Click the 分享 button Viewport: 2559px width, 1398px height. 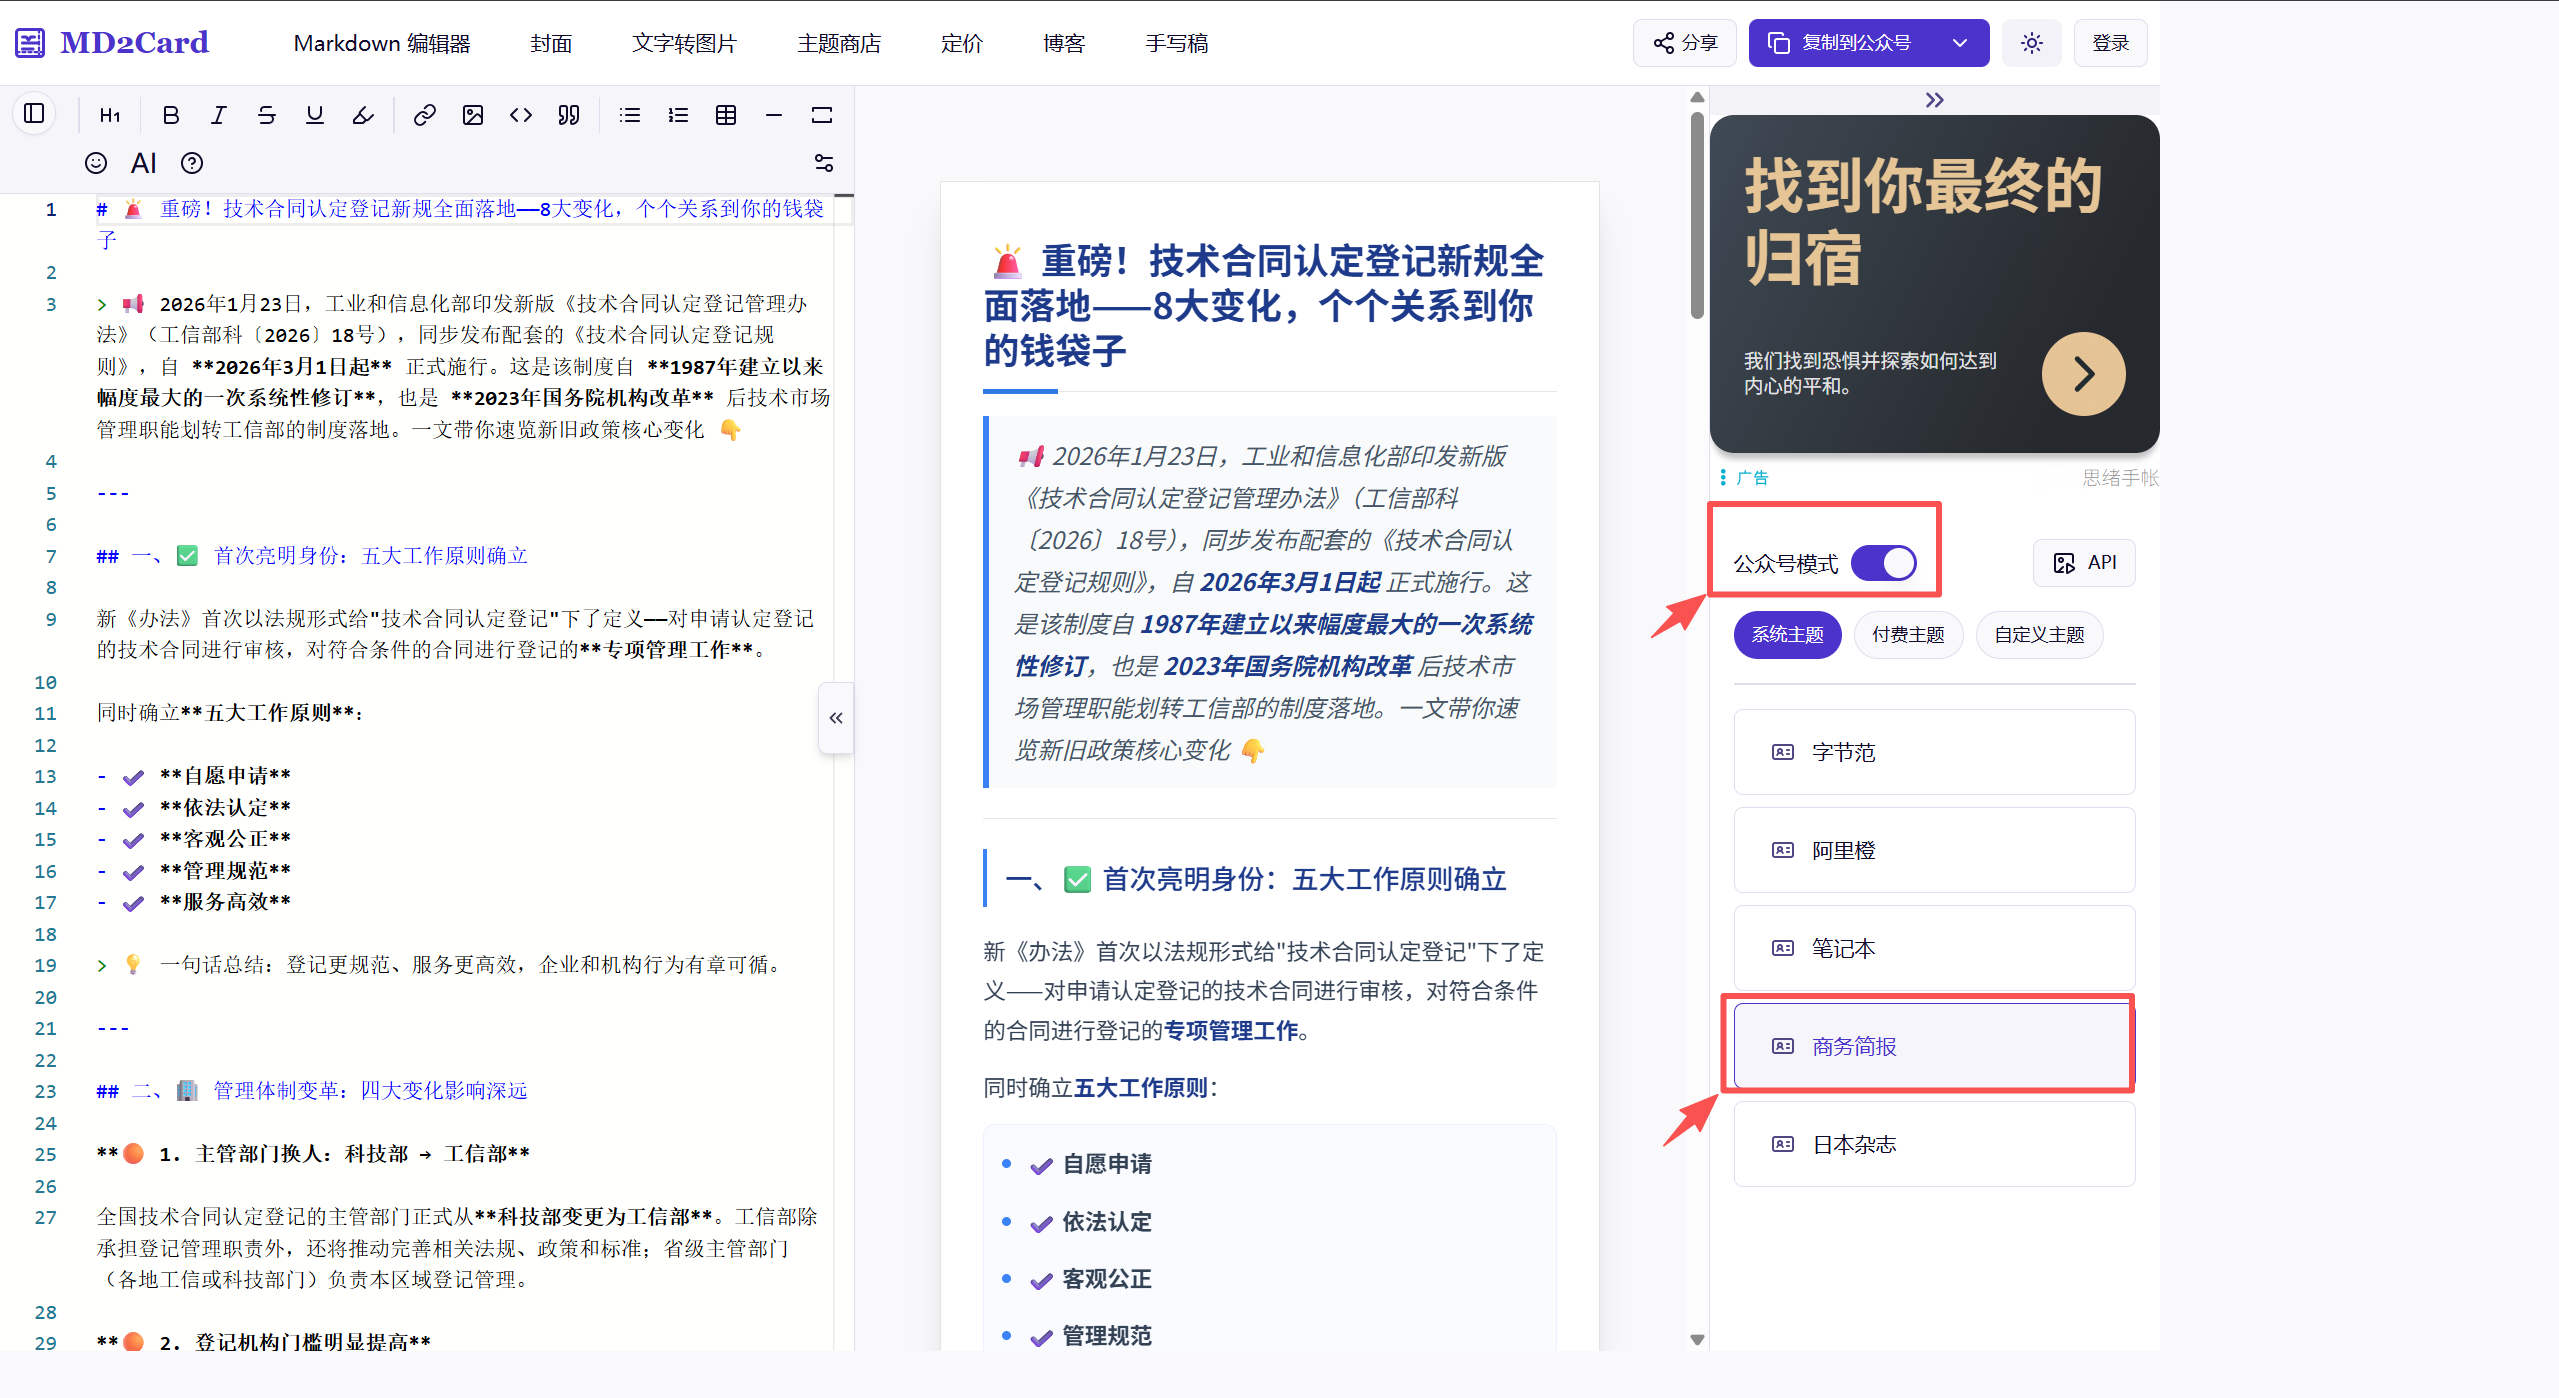(1685, 43)
